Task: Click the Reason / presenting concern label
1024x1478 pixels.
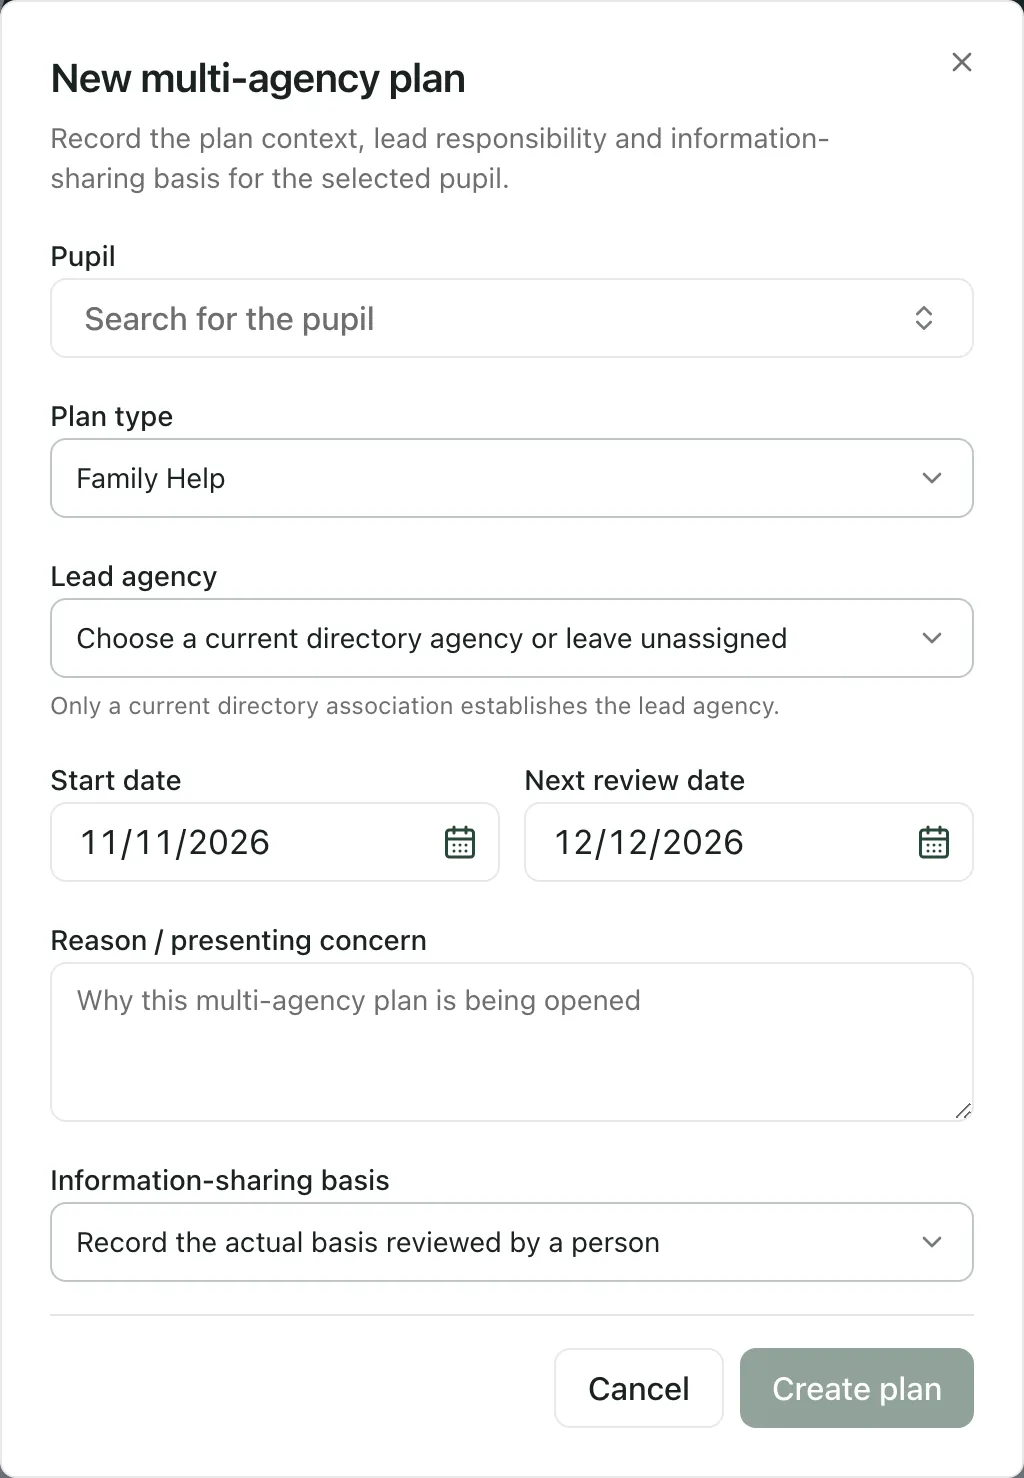Action: click(239, 941)
